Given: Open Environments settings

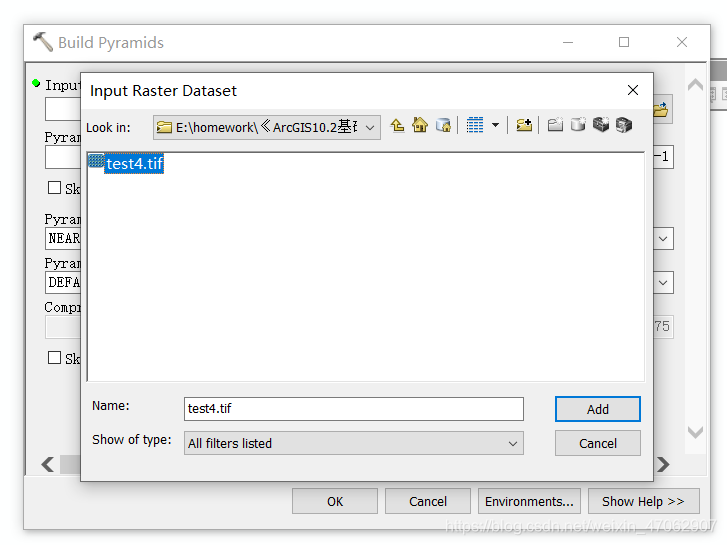Looking at the screenshot, I should click(x=529, y=501).
